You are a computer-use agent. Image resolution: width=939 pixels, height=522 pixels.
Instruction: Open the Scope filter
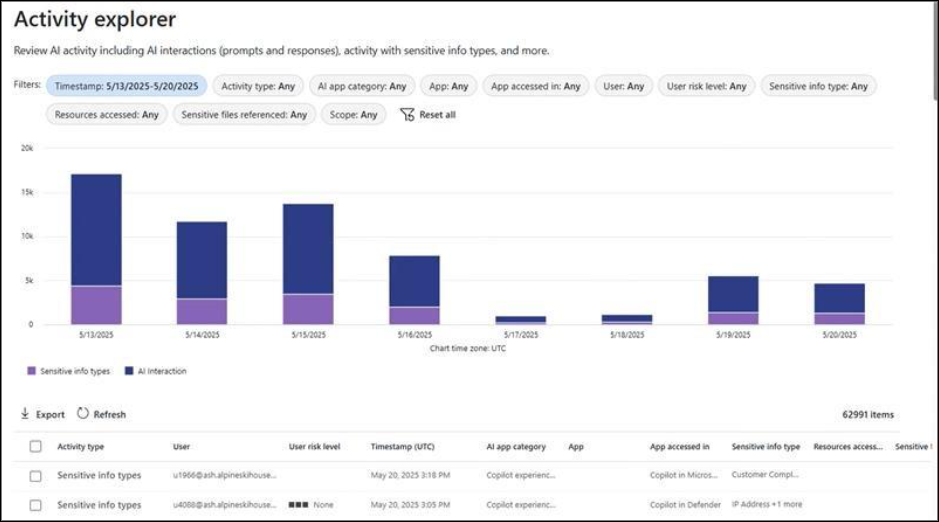[353, 115]
